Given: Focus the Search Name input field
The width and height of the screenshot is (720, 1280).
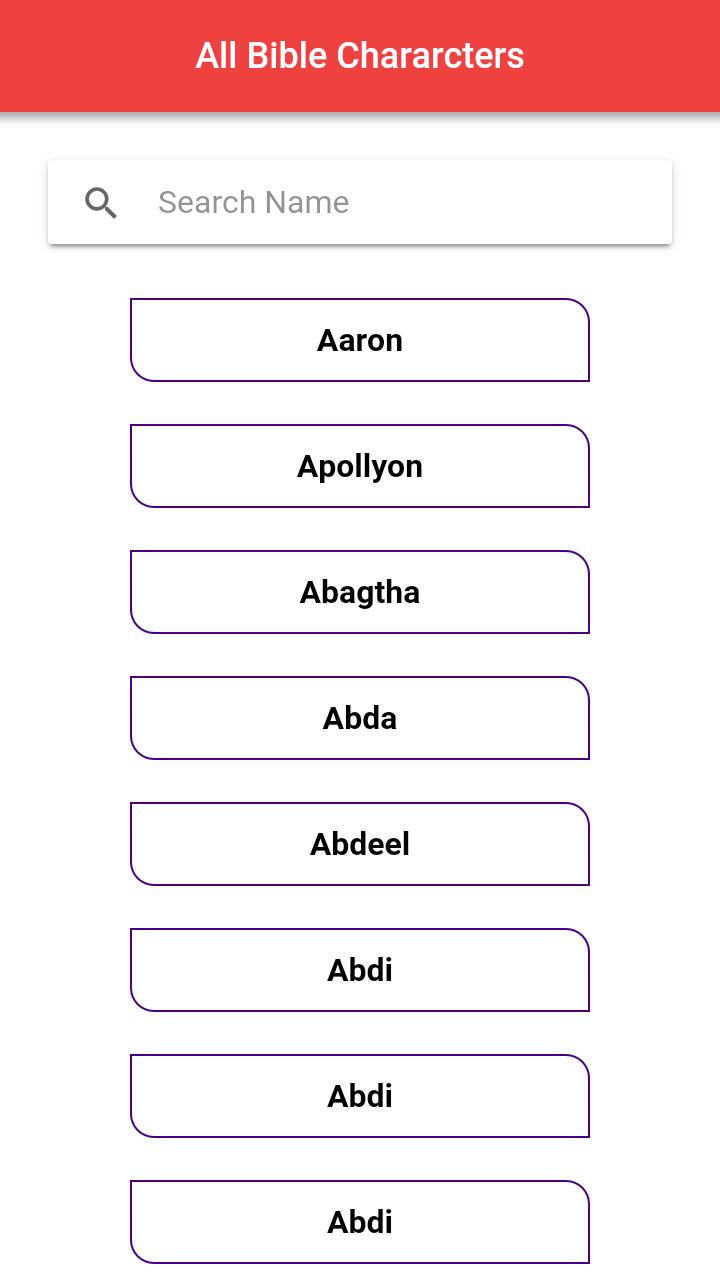Looking at the screenshot, I should pyautogui.click(x=400, y=202).
